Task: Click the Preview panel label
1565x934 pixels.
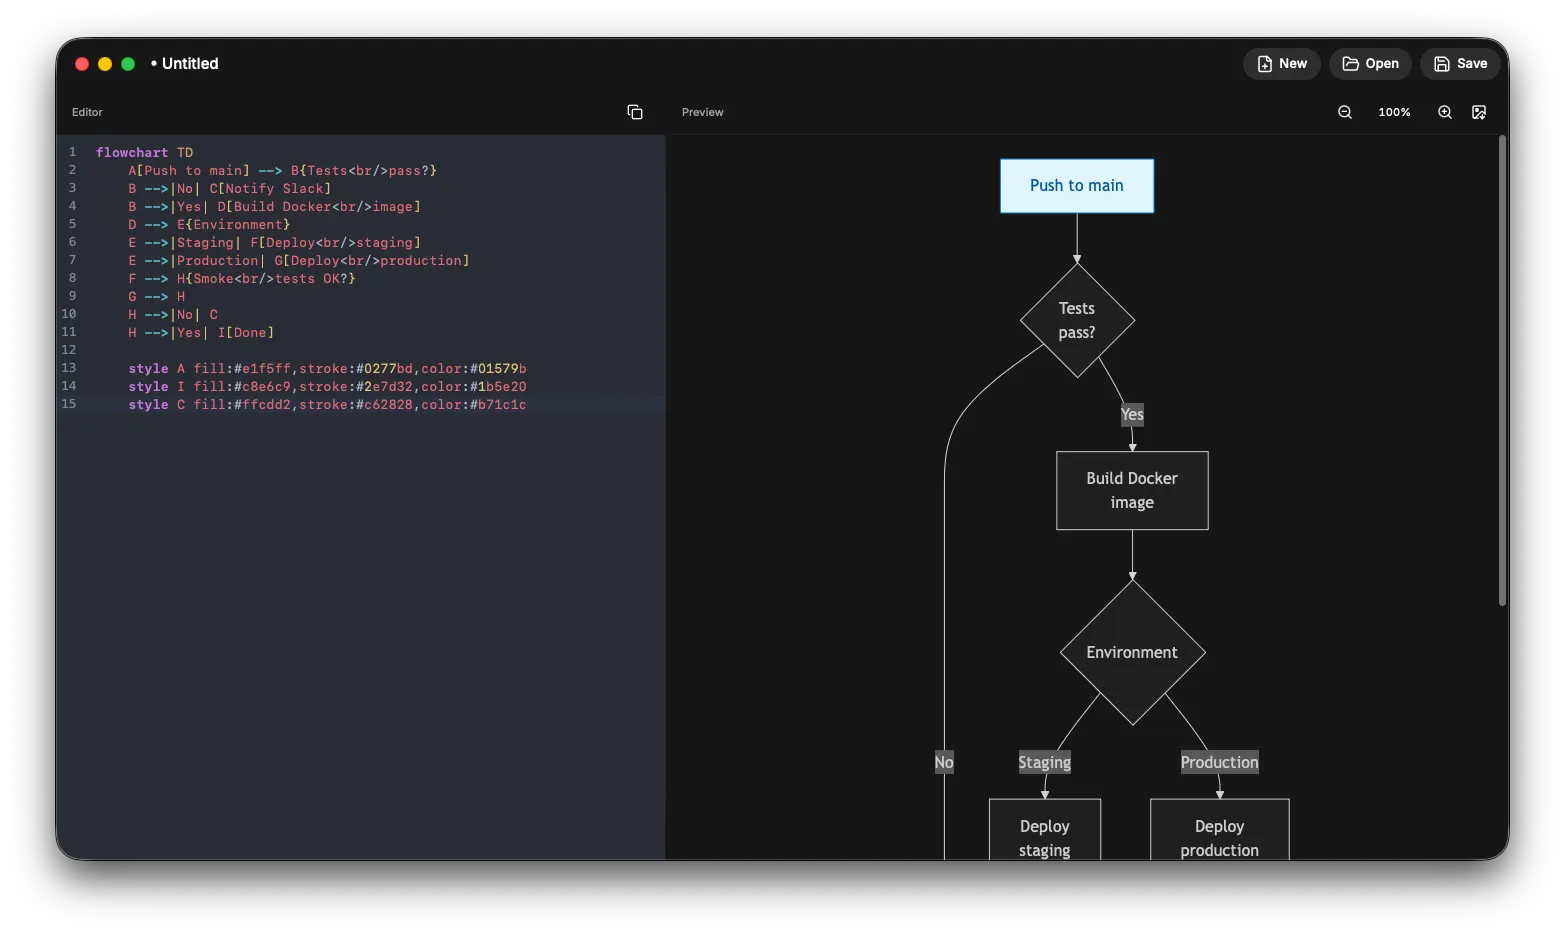Action: pos(702,112)
